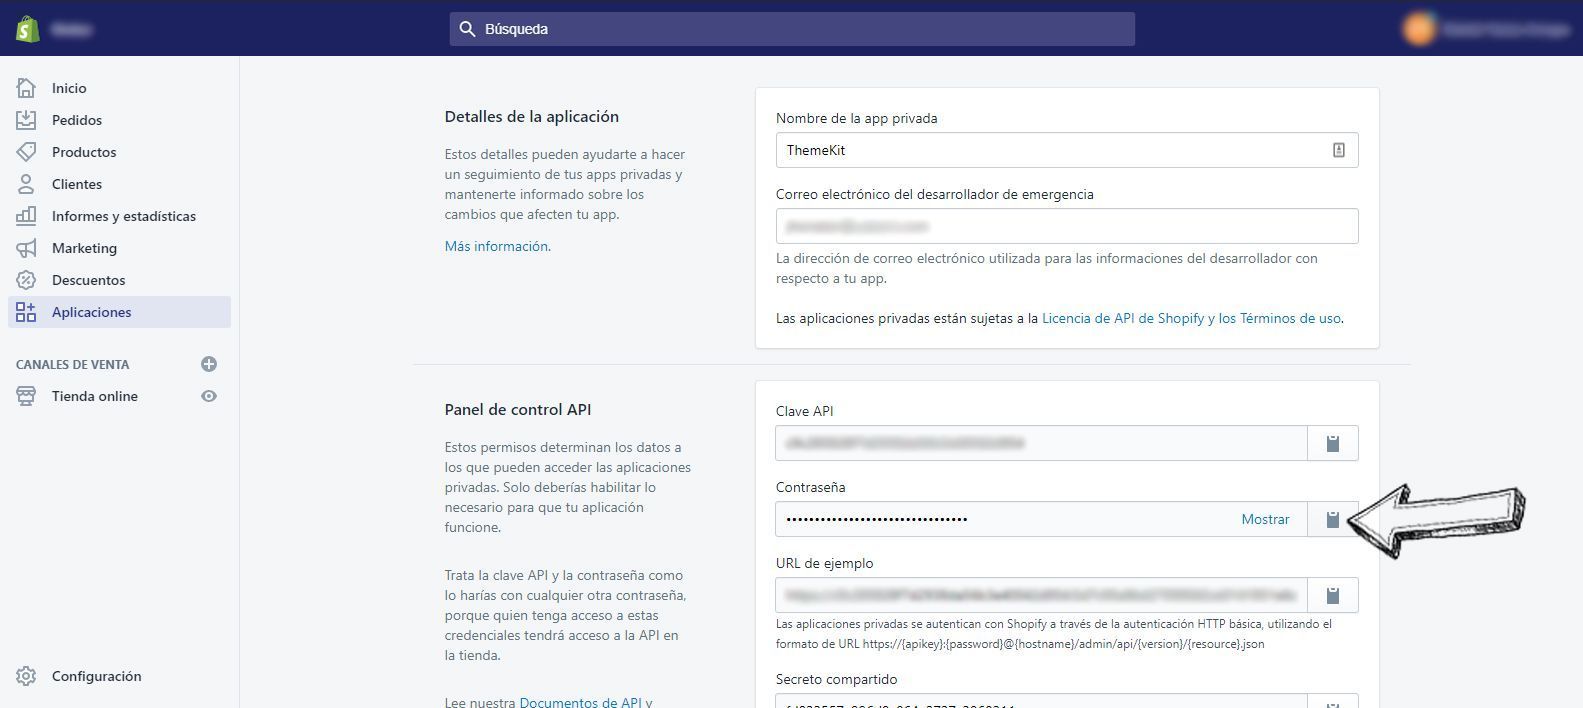Focus the Búsqueda search box

[x=792, y=29]
